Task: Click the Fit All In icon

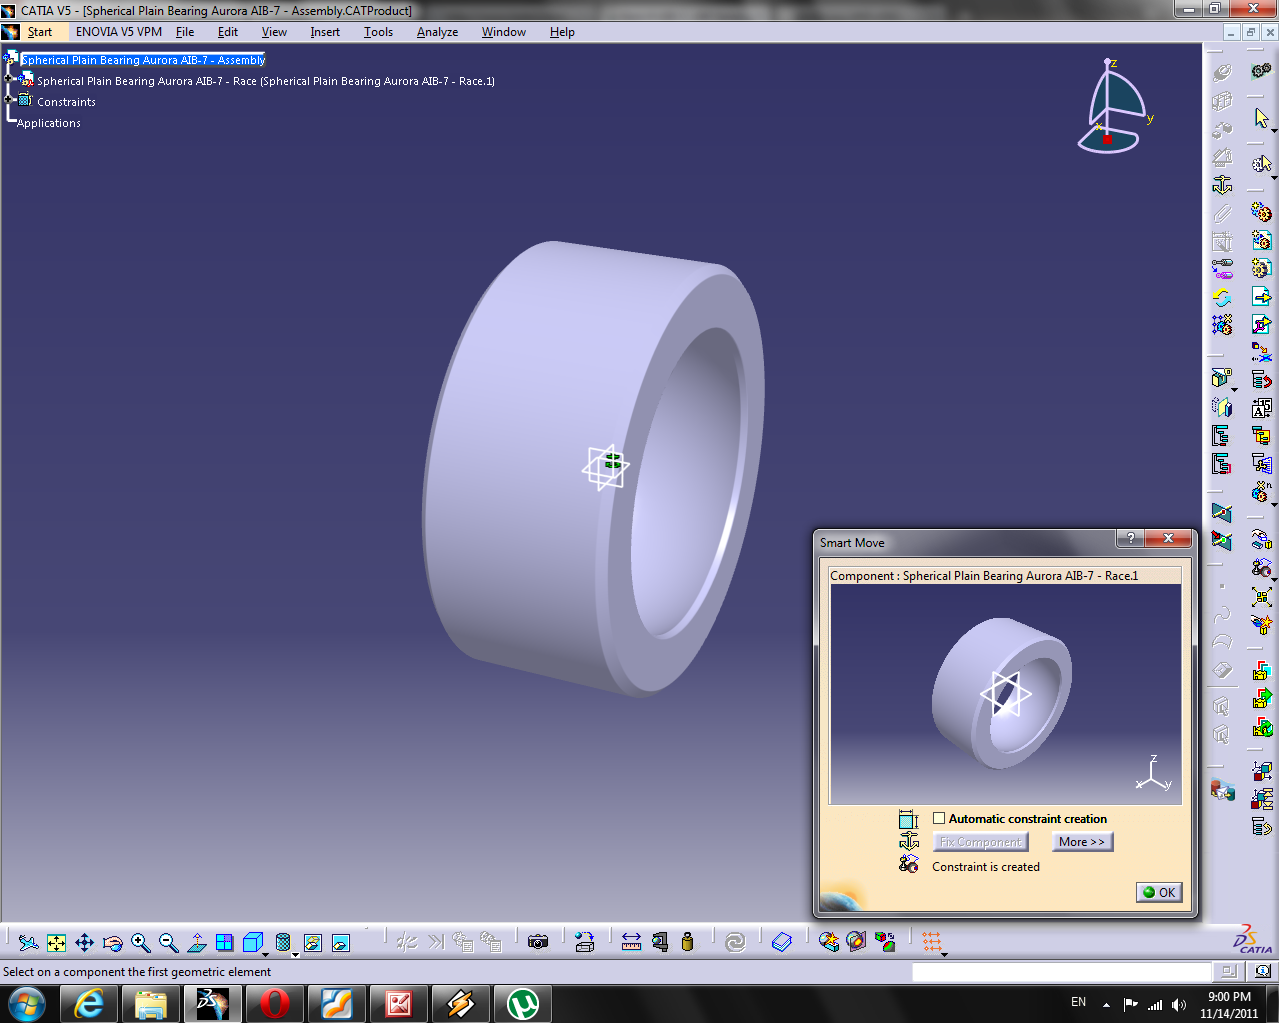Action: [x=57, y=942]
